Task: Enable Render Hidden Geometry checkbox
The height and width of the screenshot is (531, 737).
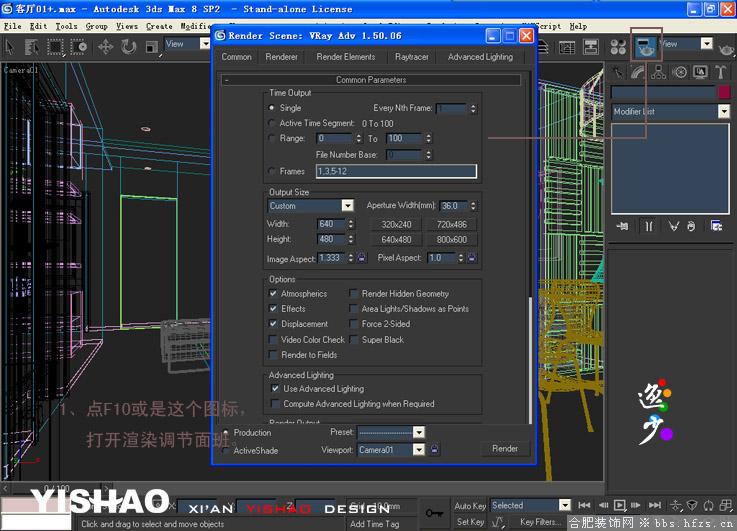Action: coord(353,293)
